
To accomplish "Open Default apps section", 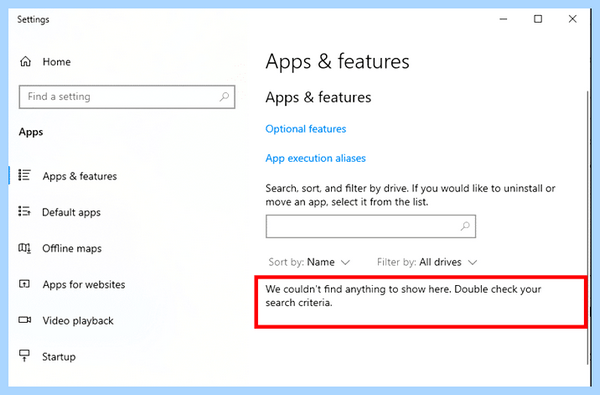I will tap(71, 212).
